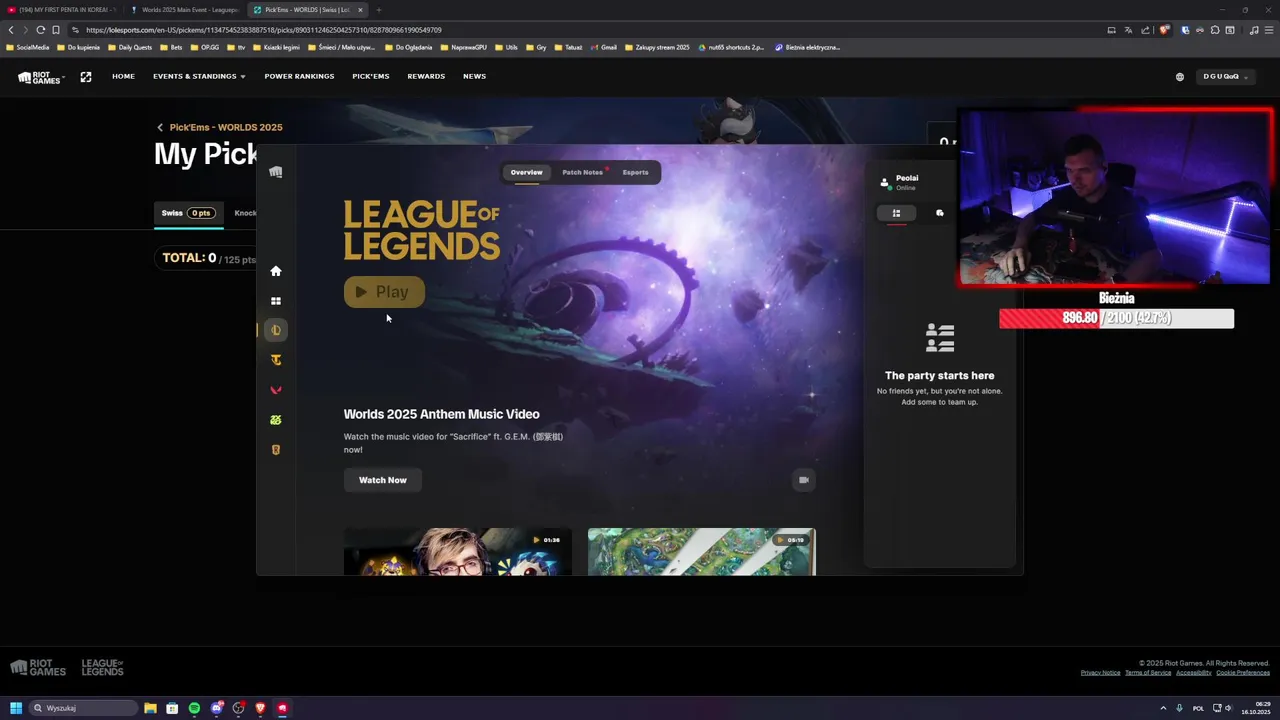This screenshot has height=720, width=1280.
Task: Open the Riot Client home icon in sidebar
Action: [x=276, y=271]
